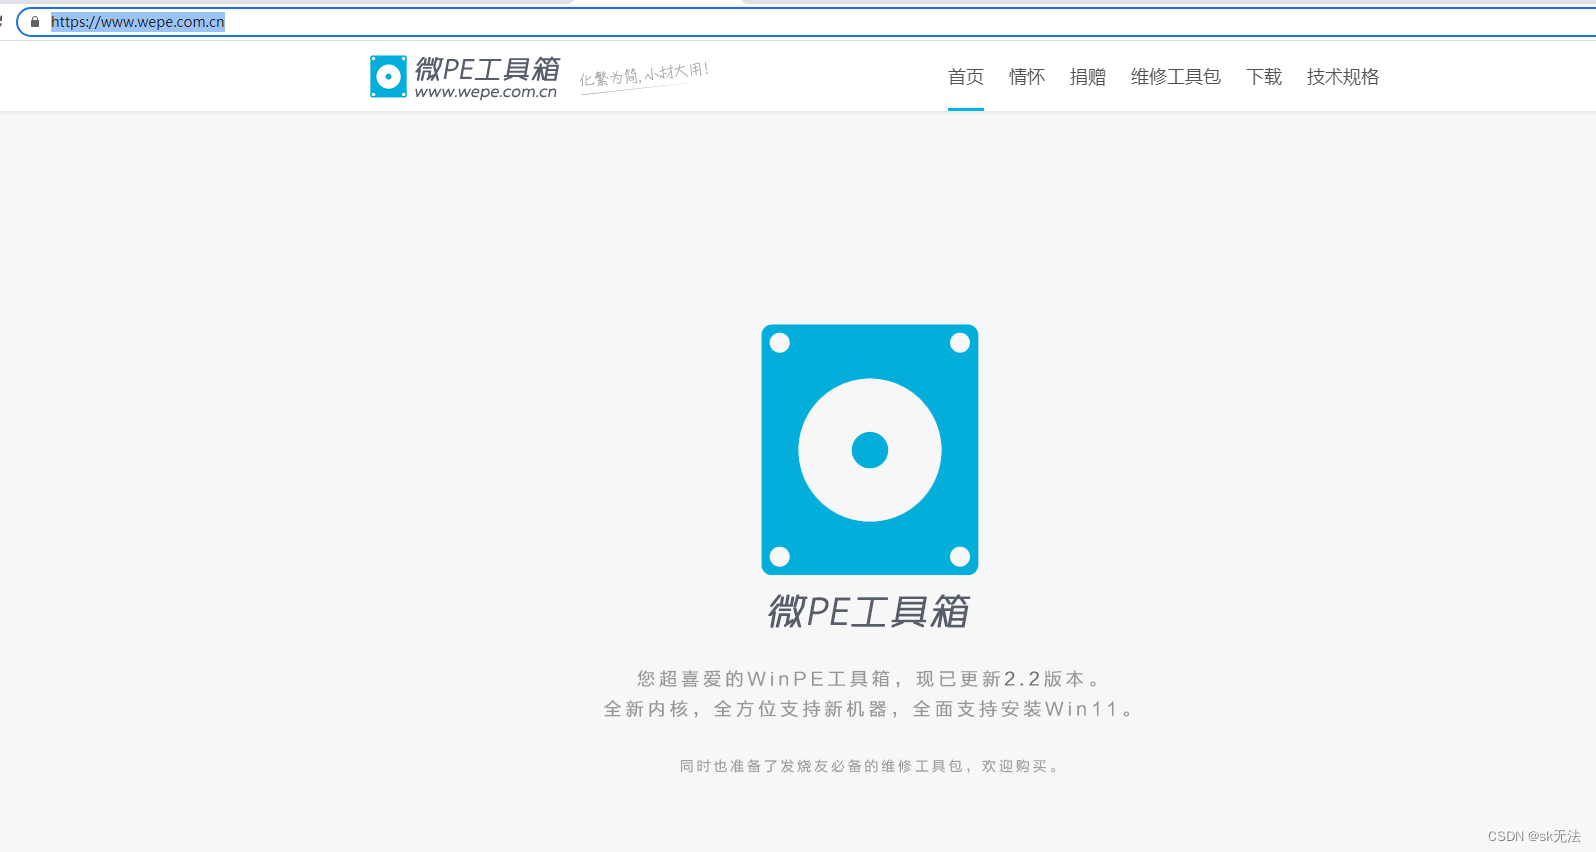1596x852 pixels.
Task: Go to the 首页 nav tab
Action: click(x=966, y=77)
